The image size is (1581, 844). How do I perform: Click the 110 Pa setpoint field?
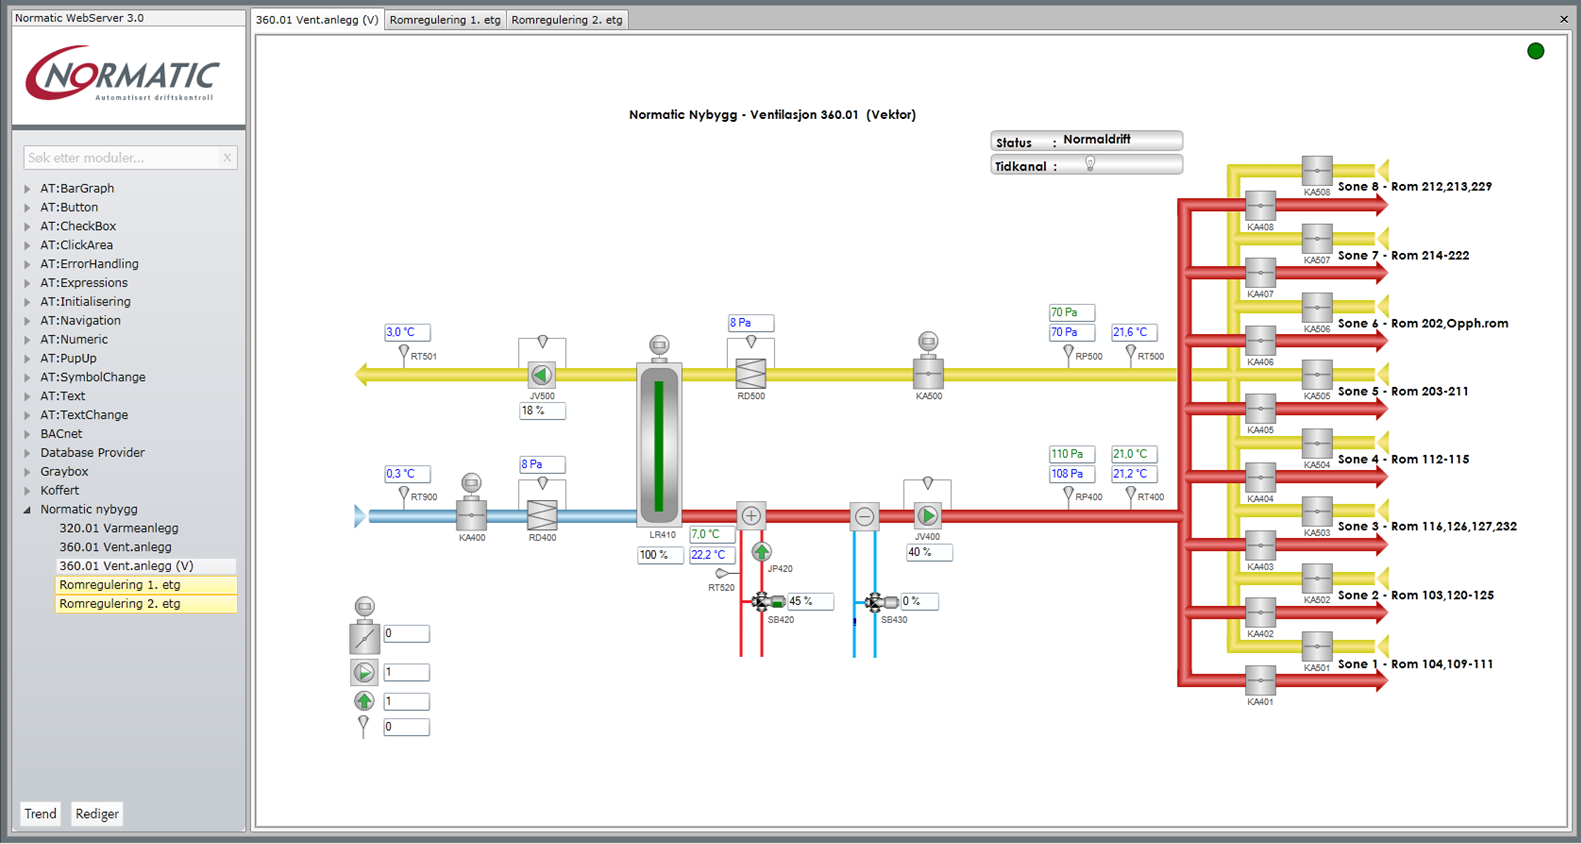click(x=1072, y=454)
